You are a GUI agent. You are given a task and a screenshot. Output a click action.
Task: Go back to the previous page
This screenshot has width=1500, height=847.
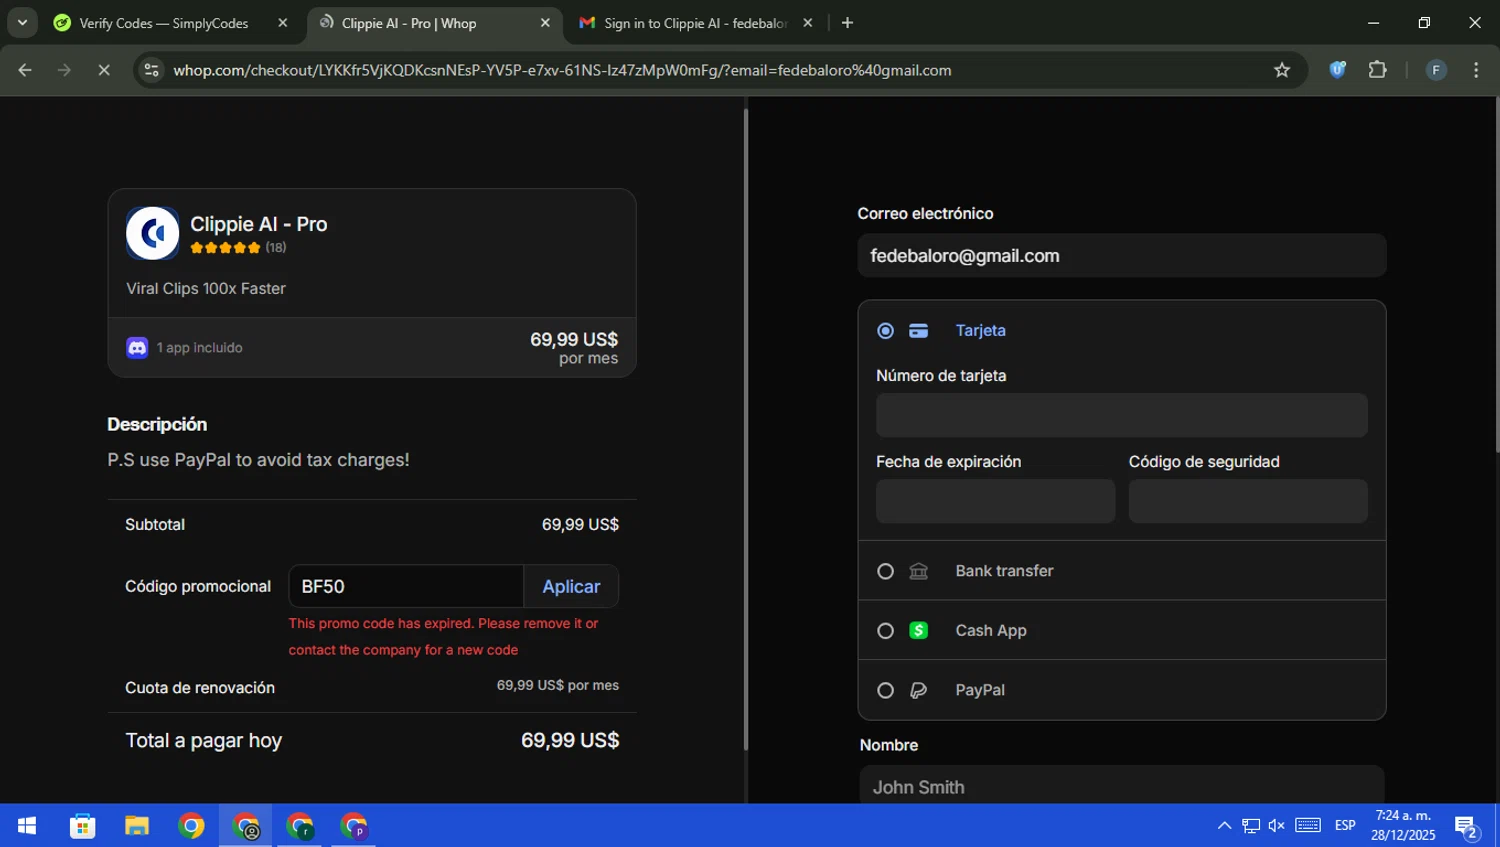pos(25,70)
